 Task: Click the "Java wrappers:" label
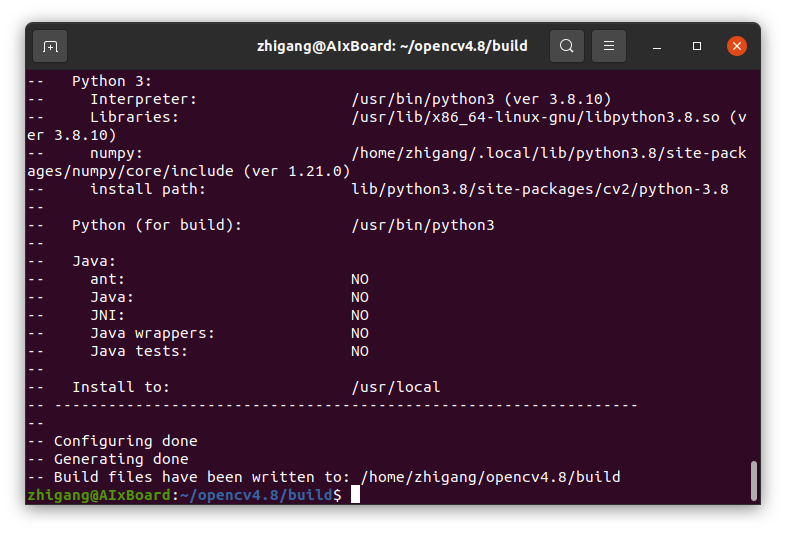click(x=152, y=333)
